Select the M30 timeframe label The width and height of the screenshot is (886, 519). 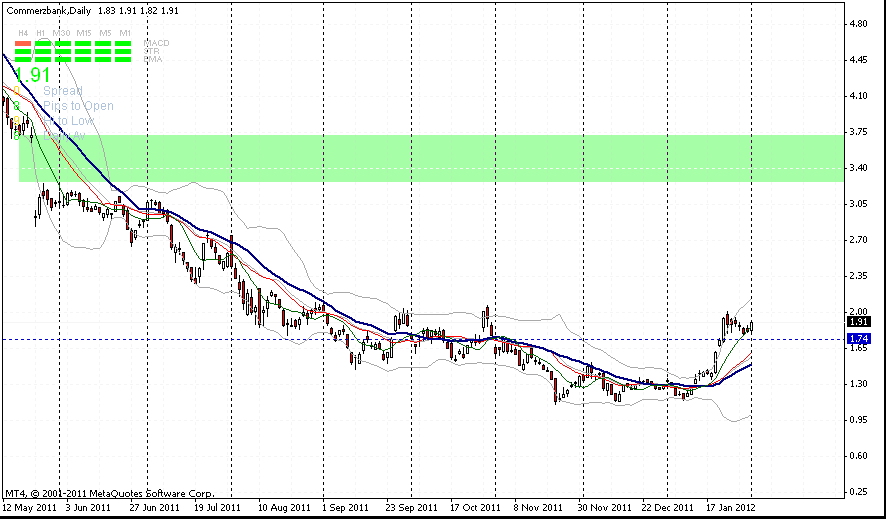(61, 33)
